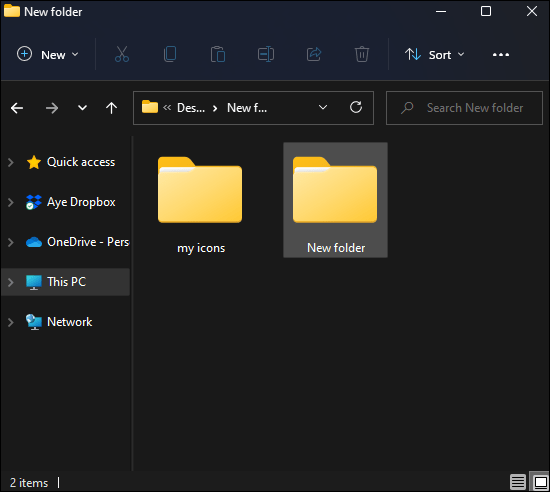
Task: Click the Share icon in toolbar
Action: coord(314,54)
